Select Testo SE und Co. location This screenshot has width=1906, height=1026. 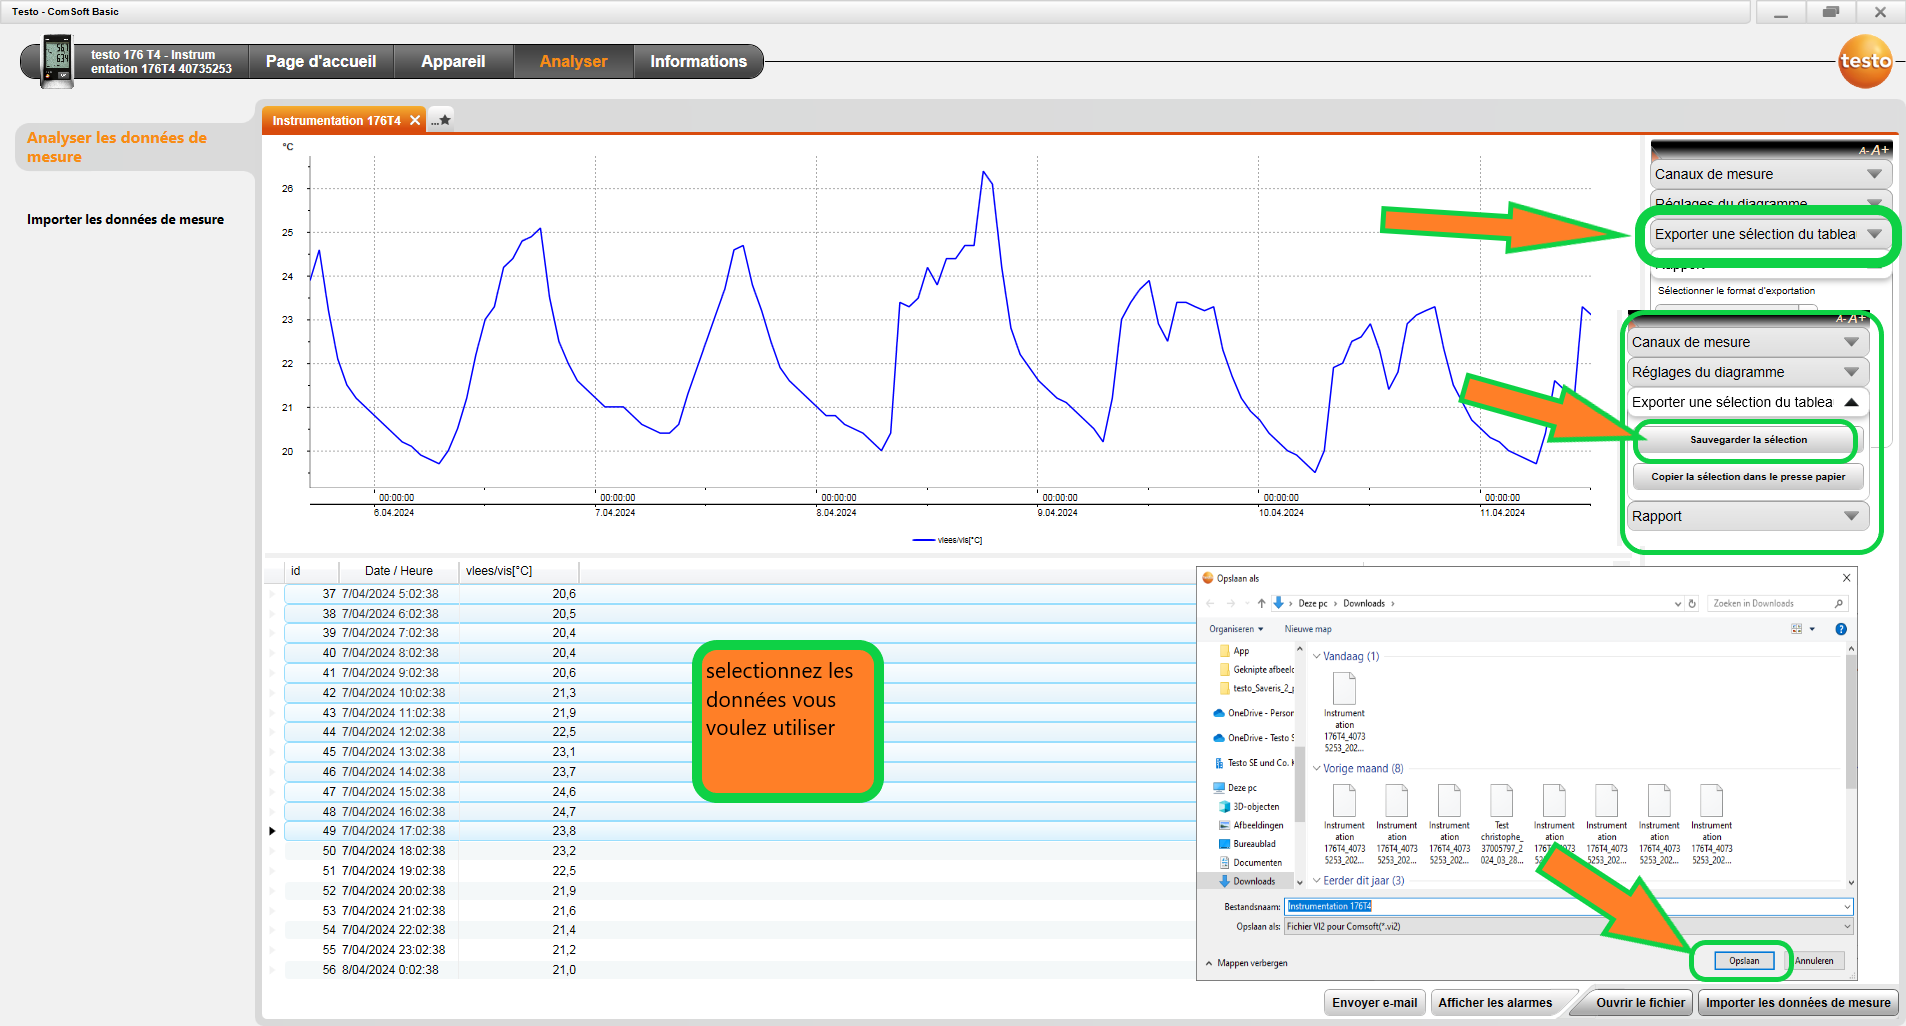click(x=1253, y=763)
